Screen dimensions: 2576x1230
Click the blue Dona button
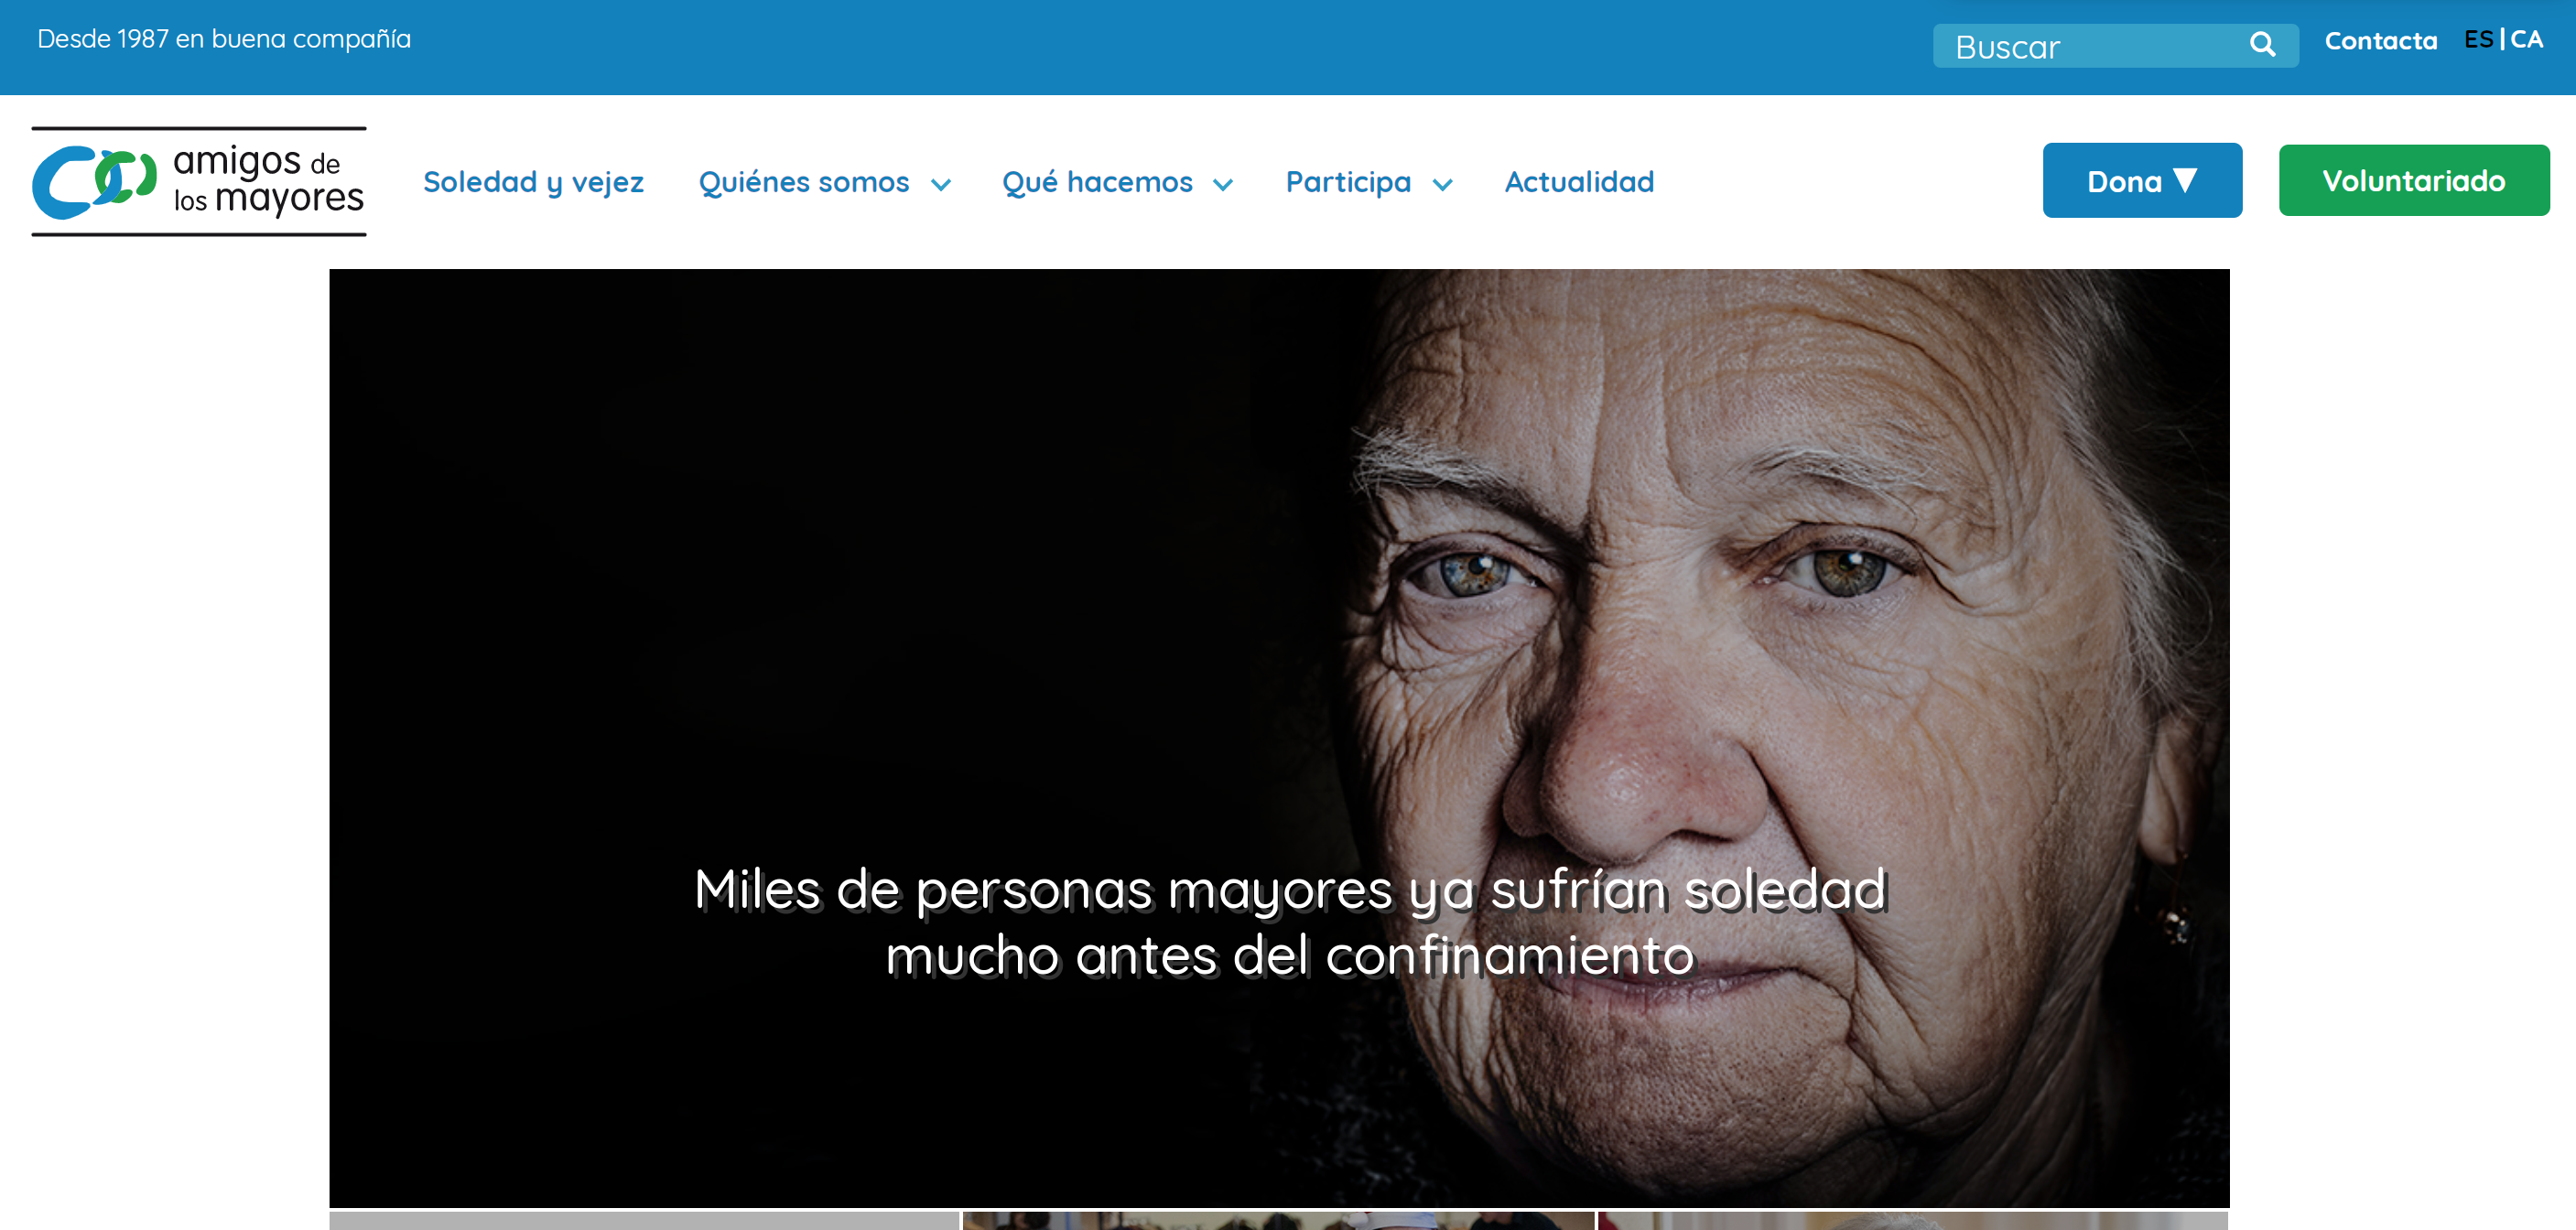click(2142, 180)
